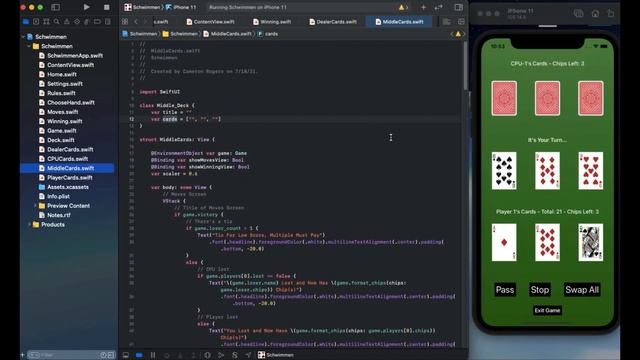The image size is (640, 360).
Task: Choose the iPhone 11 run destination
Action: pyautogui.click(x=181, y=7)
